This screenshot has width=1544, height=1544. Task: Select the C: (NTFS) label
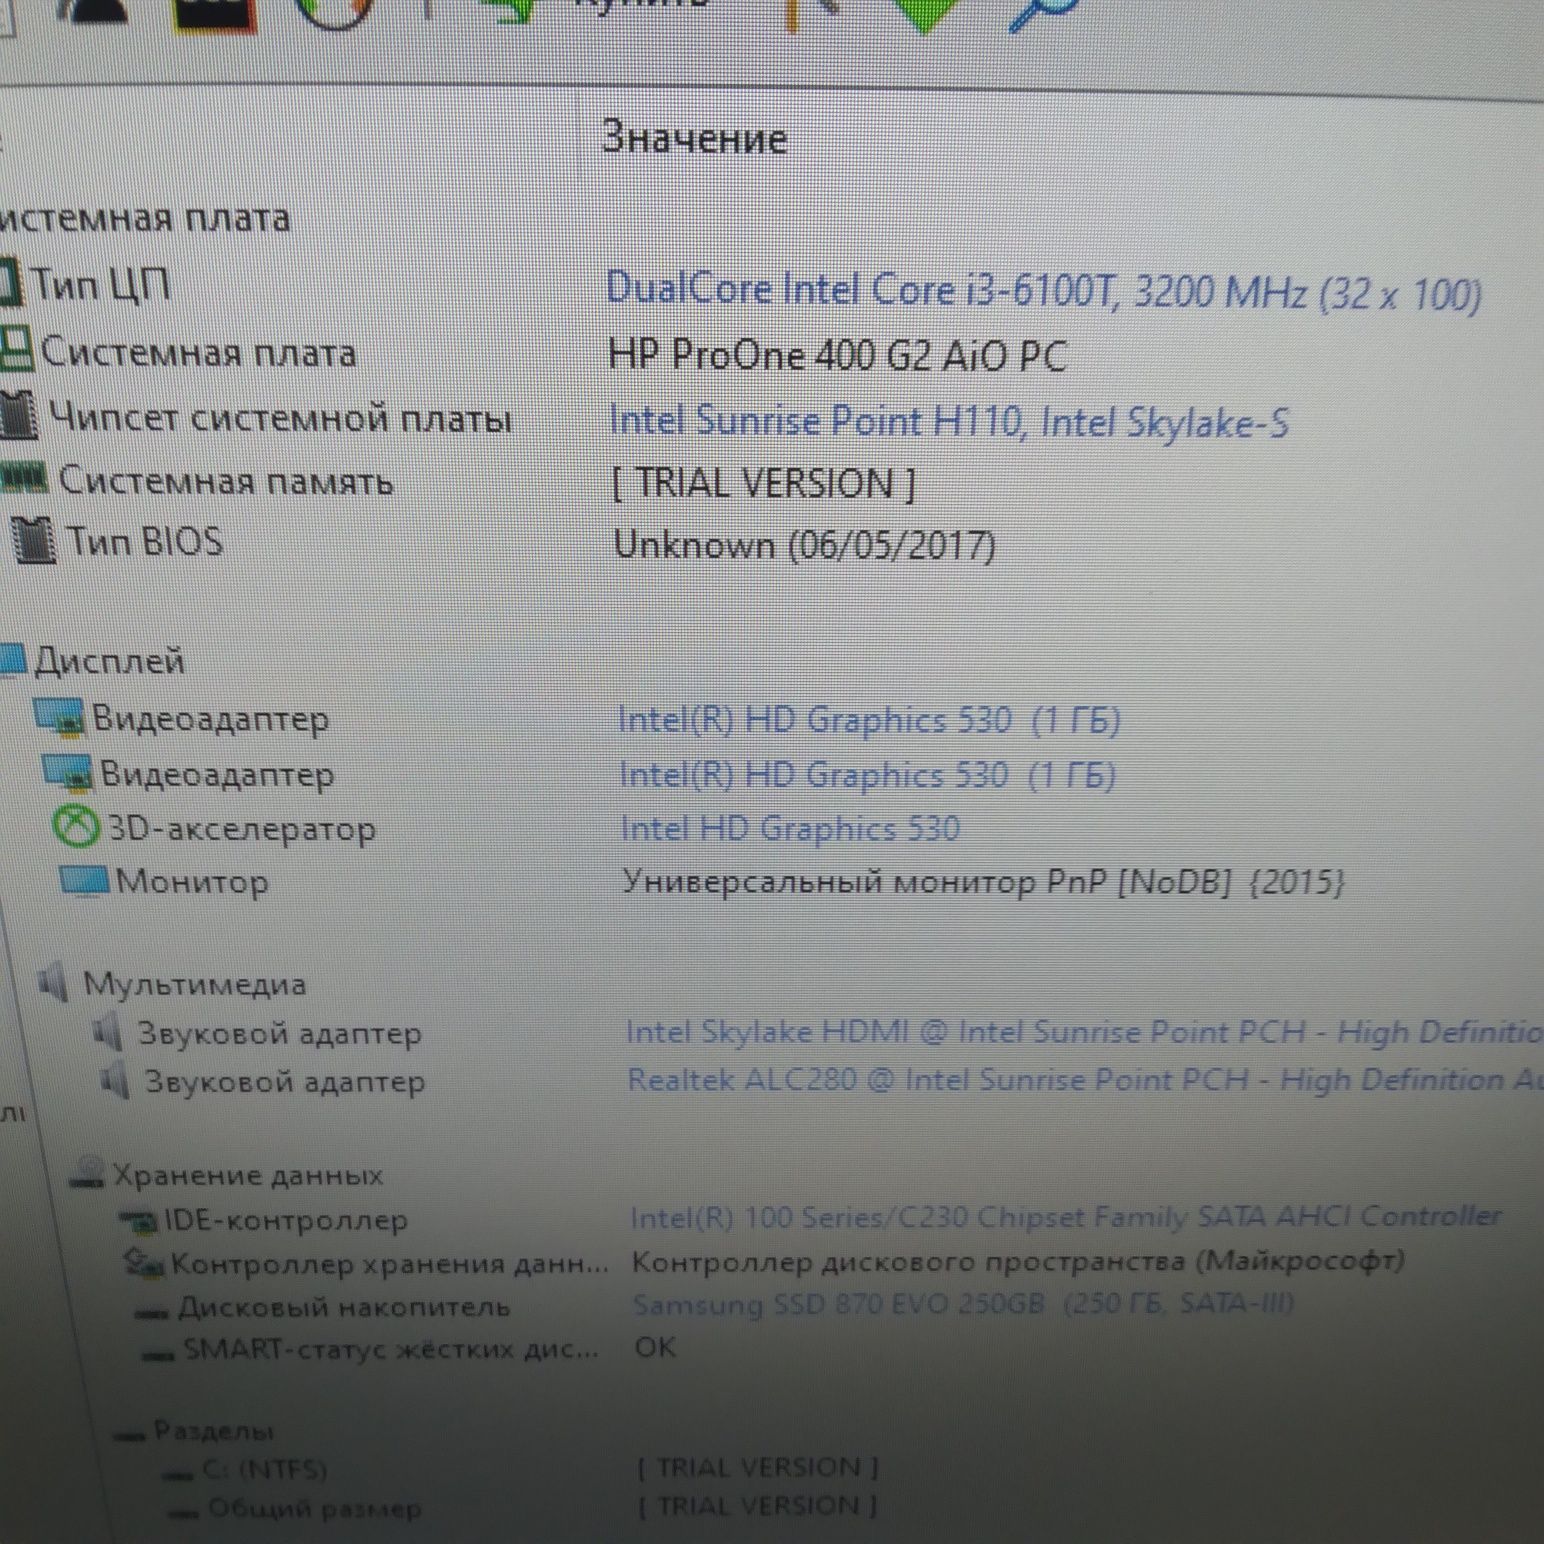point(264,1469)
